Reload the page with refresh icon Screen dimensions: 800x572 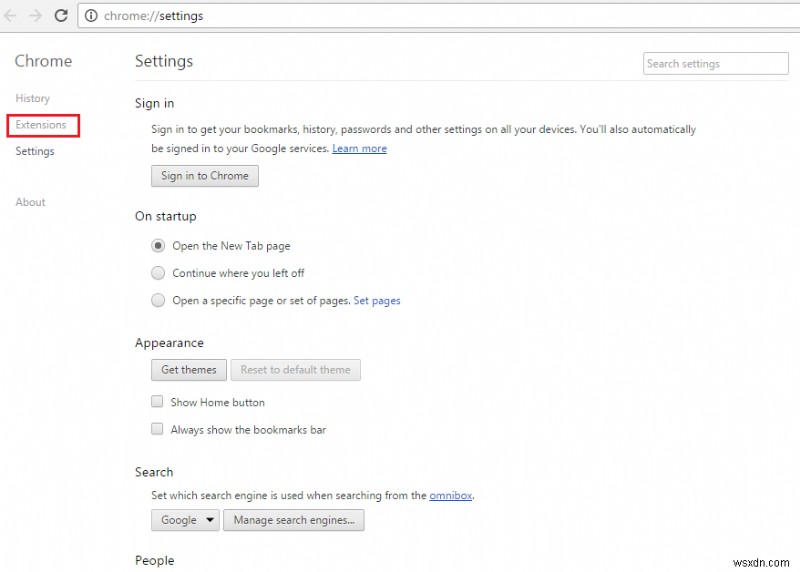pos(61,16)
